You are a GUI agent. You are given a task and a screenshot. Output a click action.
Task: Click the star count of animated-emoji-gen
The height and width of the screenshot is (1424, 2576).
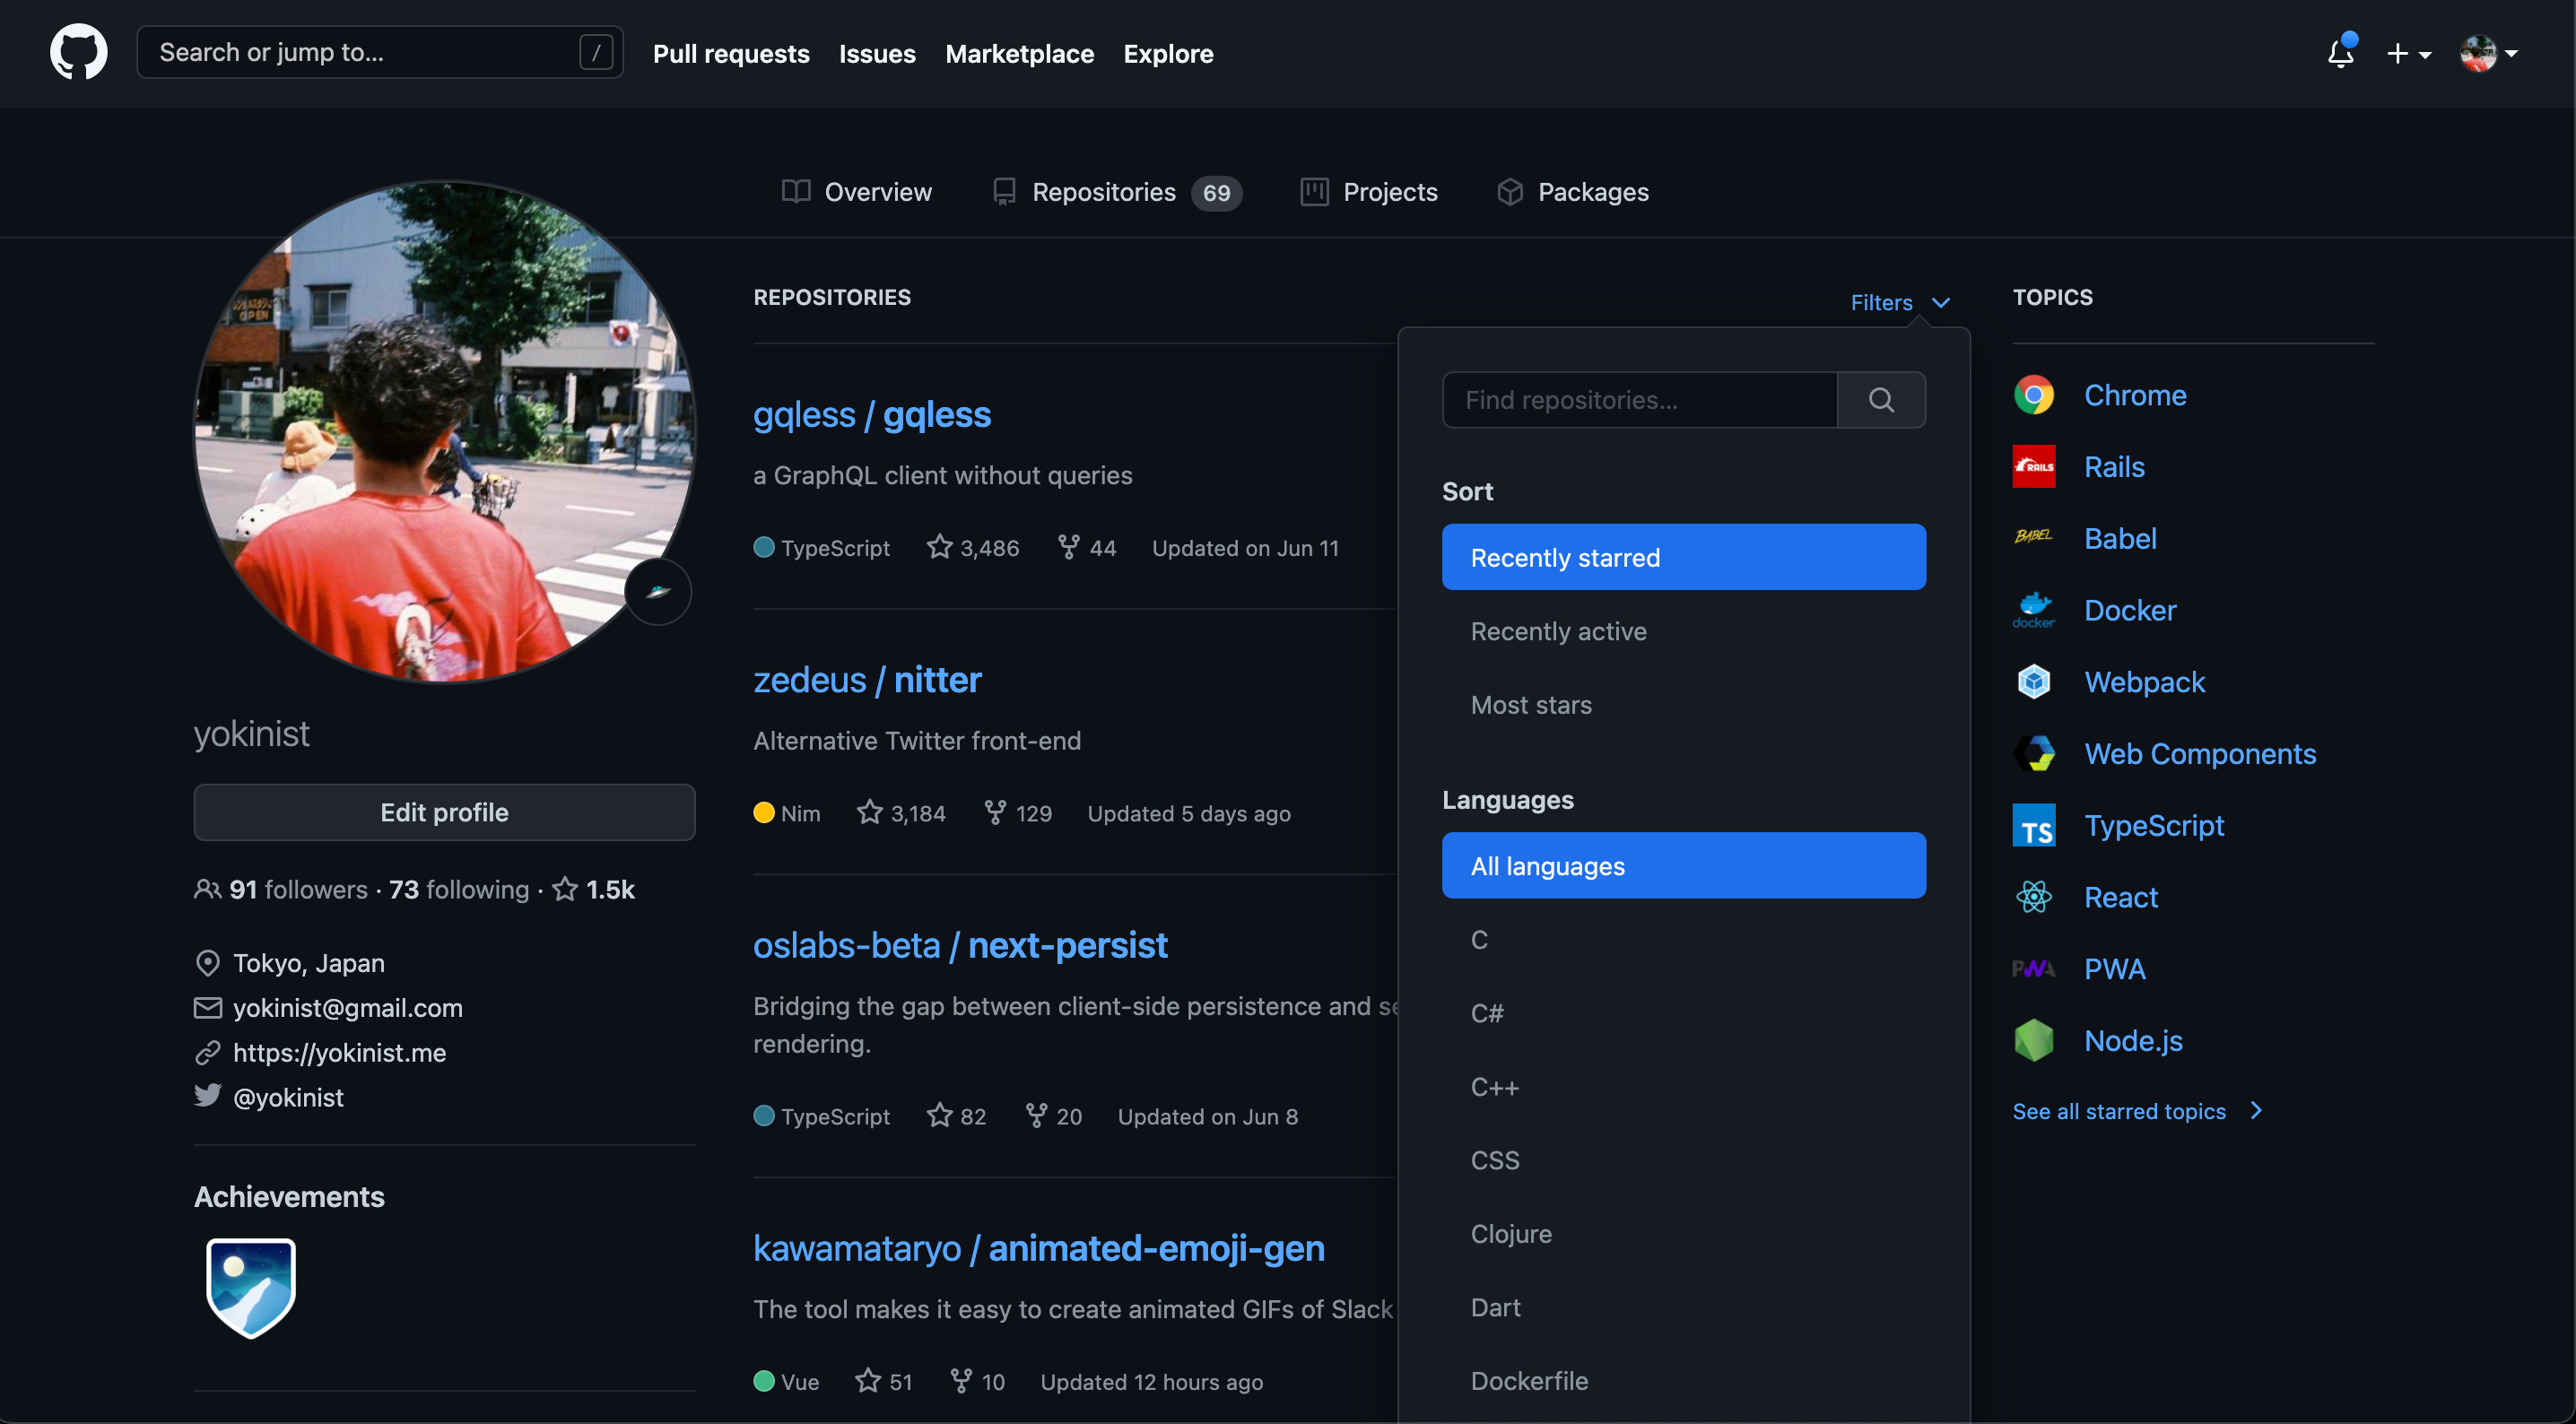click(x=884, y=1381)
